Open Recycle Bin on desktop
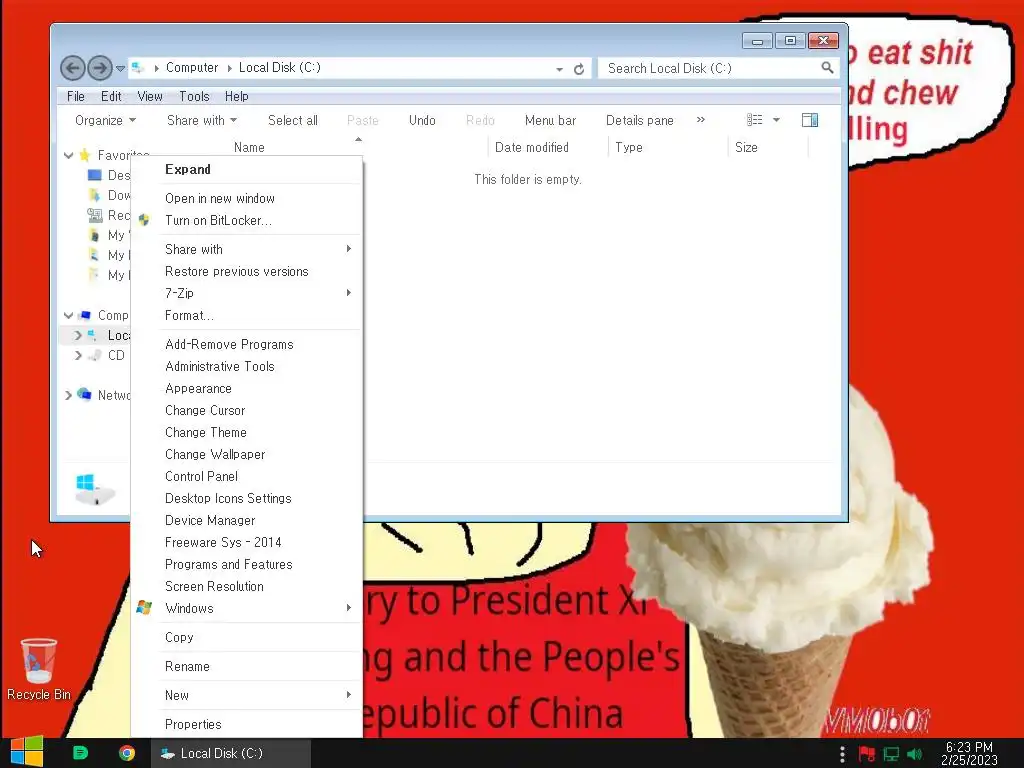The height and width of the screenshot is (768, 1024). point(39,669)
